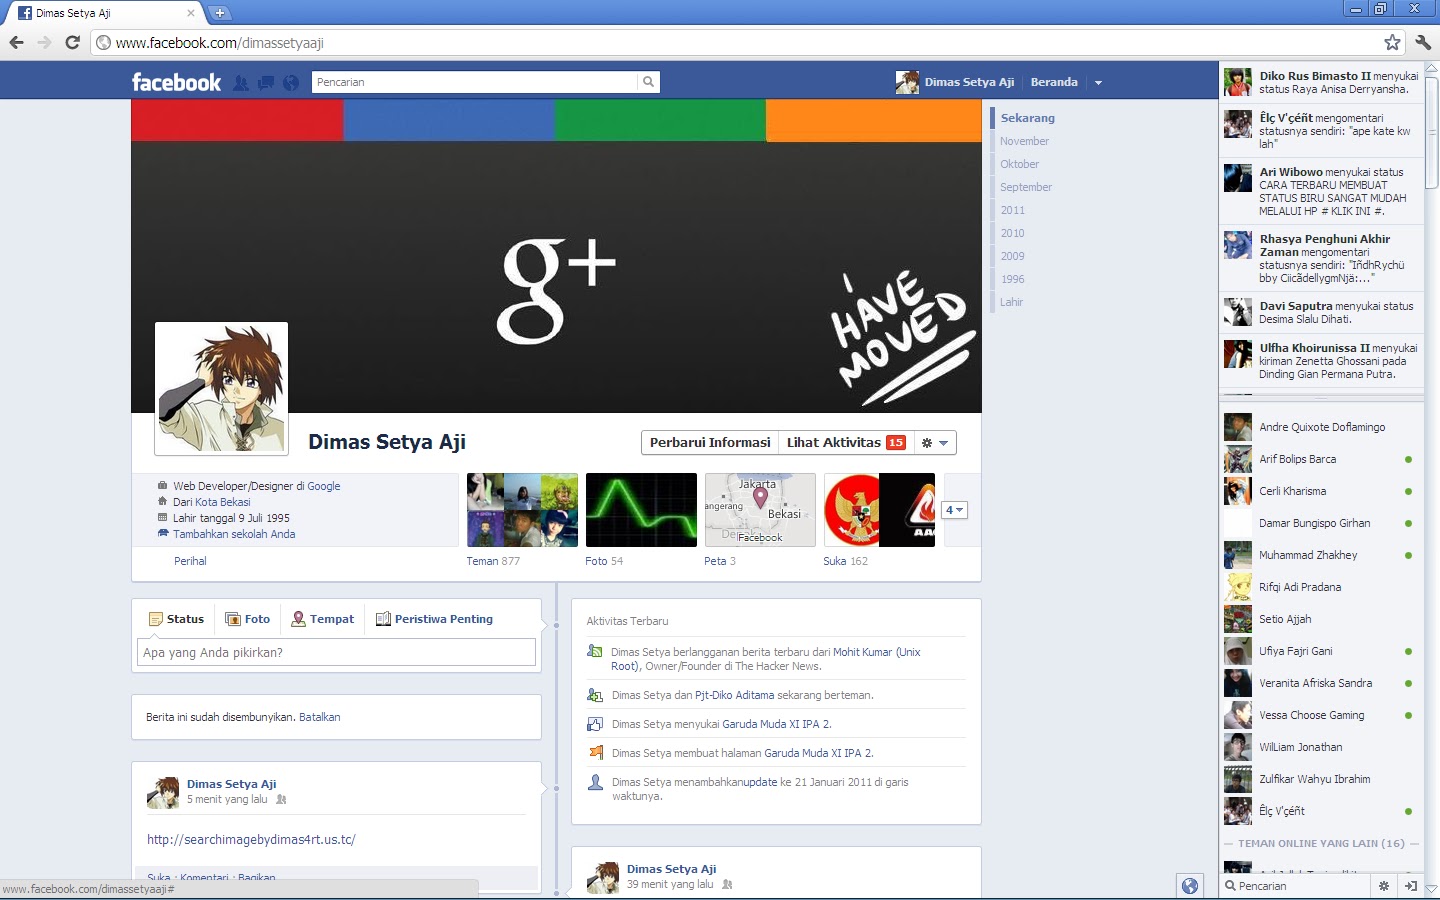Click the Beranda header link
This screenshot has width=1440, height=900.
tap(1054, 82)
